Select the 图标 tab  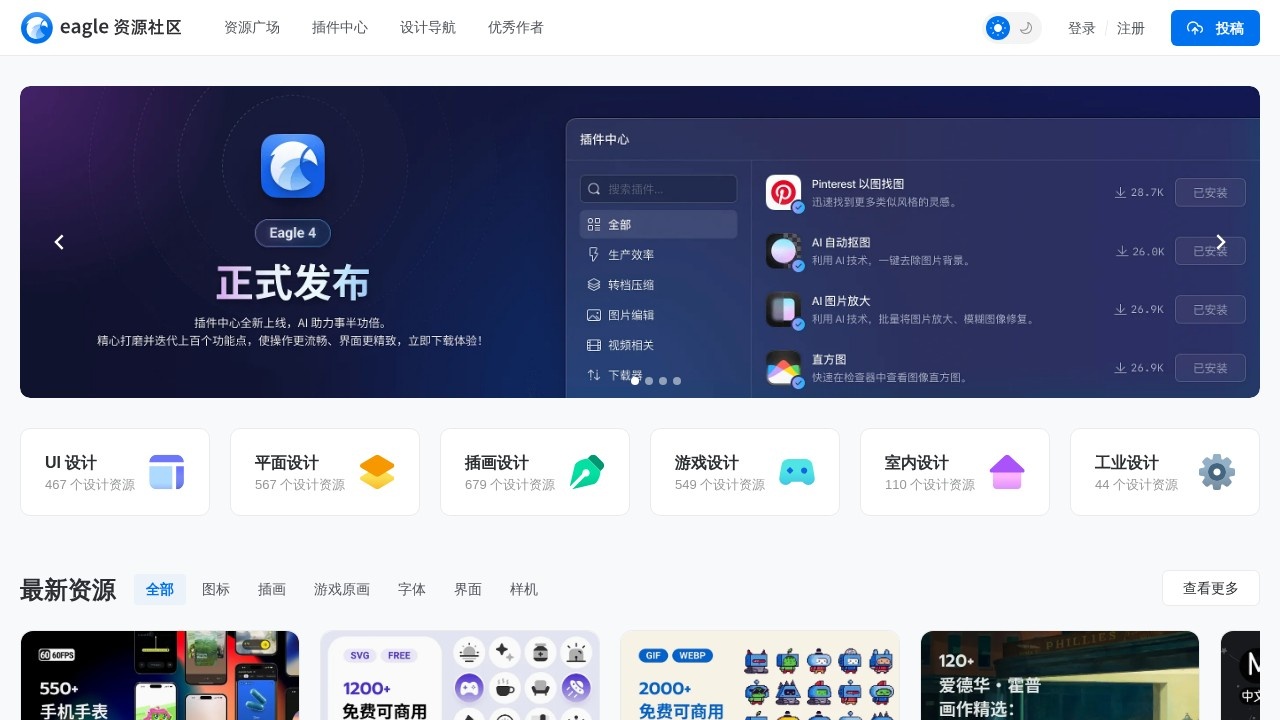click(x=216, y=589)
